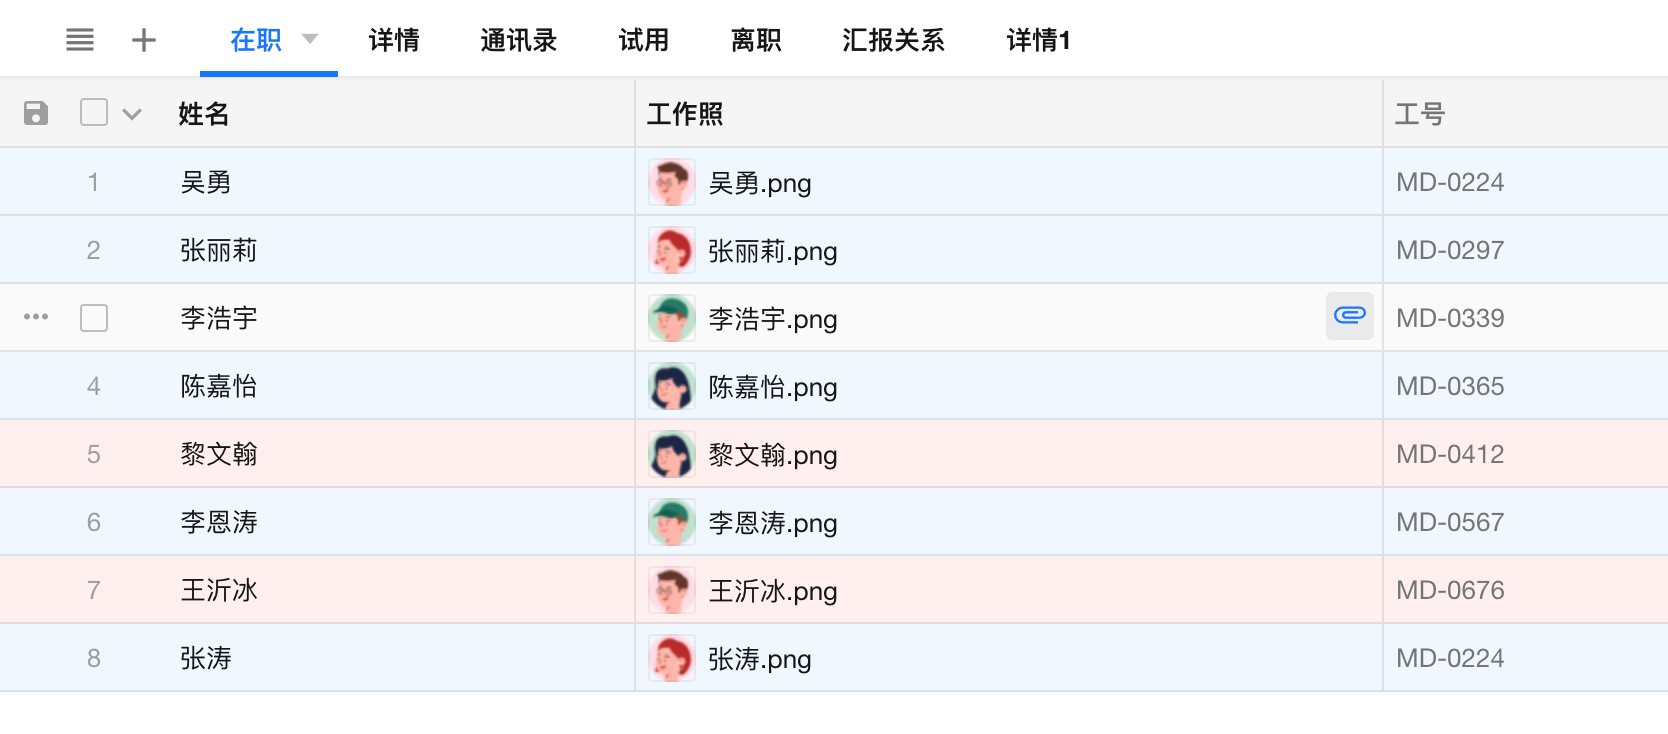Viewport: 1668px width, 734px height.
Task: Open row options dots for 李浩宇
Action: [36, 317]
